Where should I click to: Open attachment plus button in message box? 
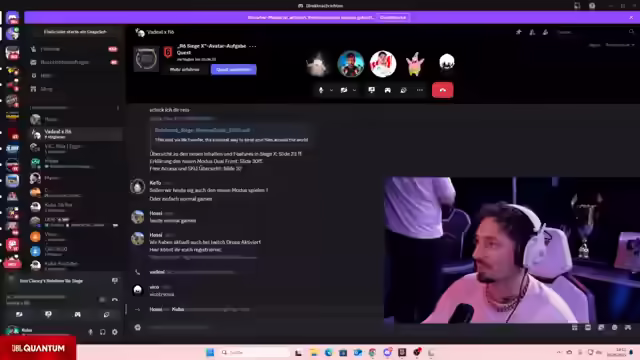pos(138,327)
